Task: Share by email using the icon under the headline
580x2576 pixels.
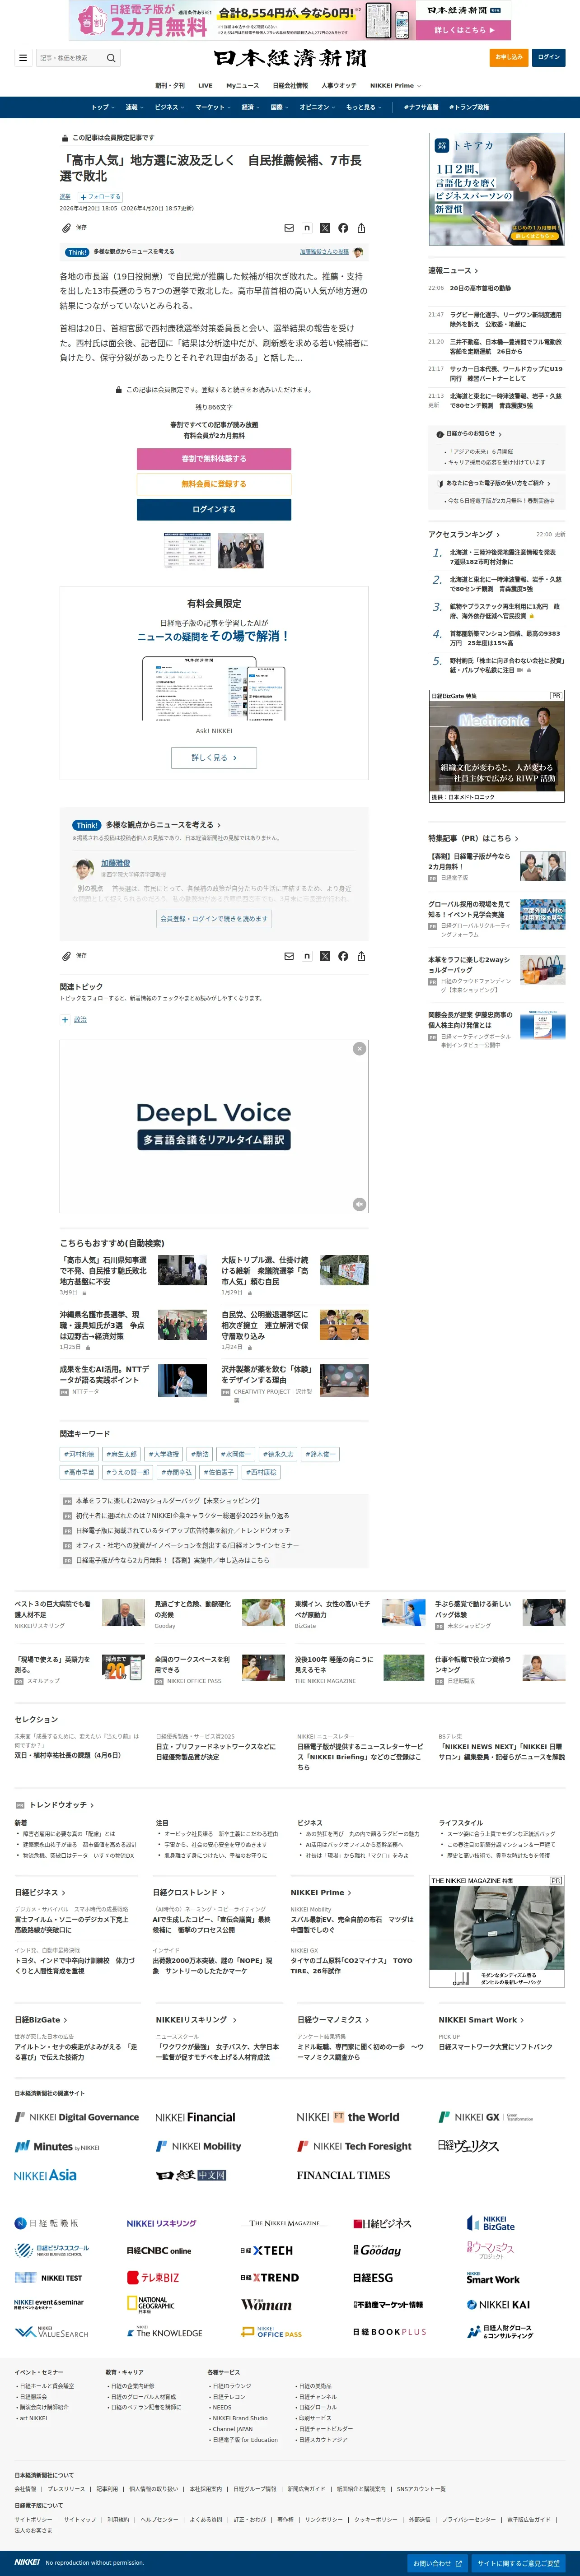Action: [289, 228]
